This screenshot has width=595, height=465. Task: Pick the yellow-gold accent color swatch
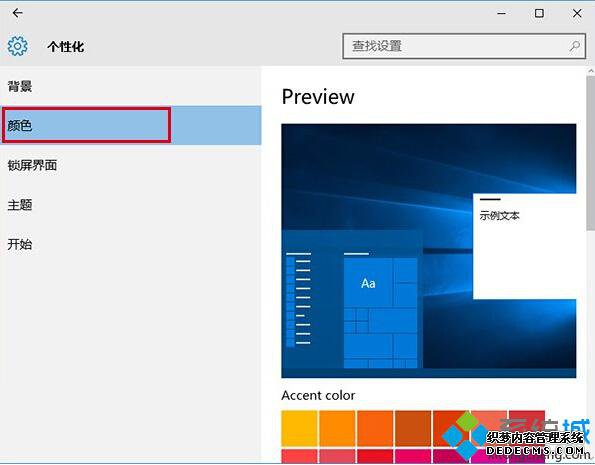(299, 428)
